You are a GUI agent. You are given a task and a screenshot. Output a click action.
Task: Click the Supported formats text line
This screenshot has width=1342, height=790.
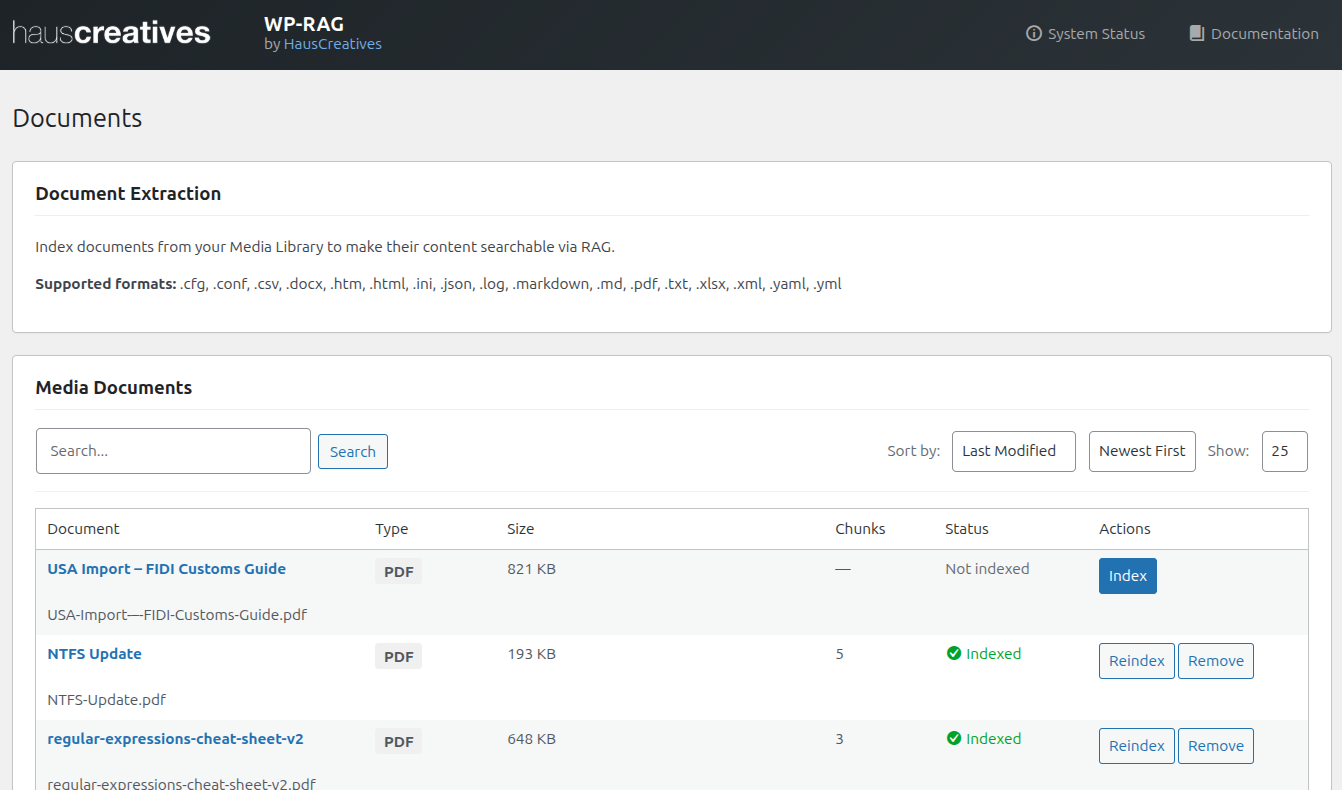(x=438, y=284)
